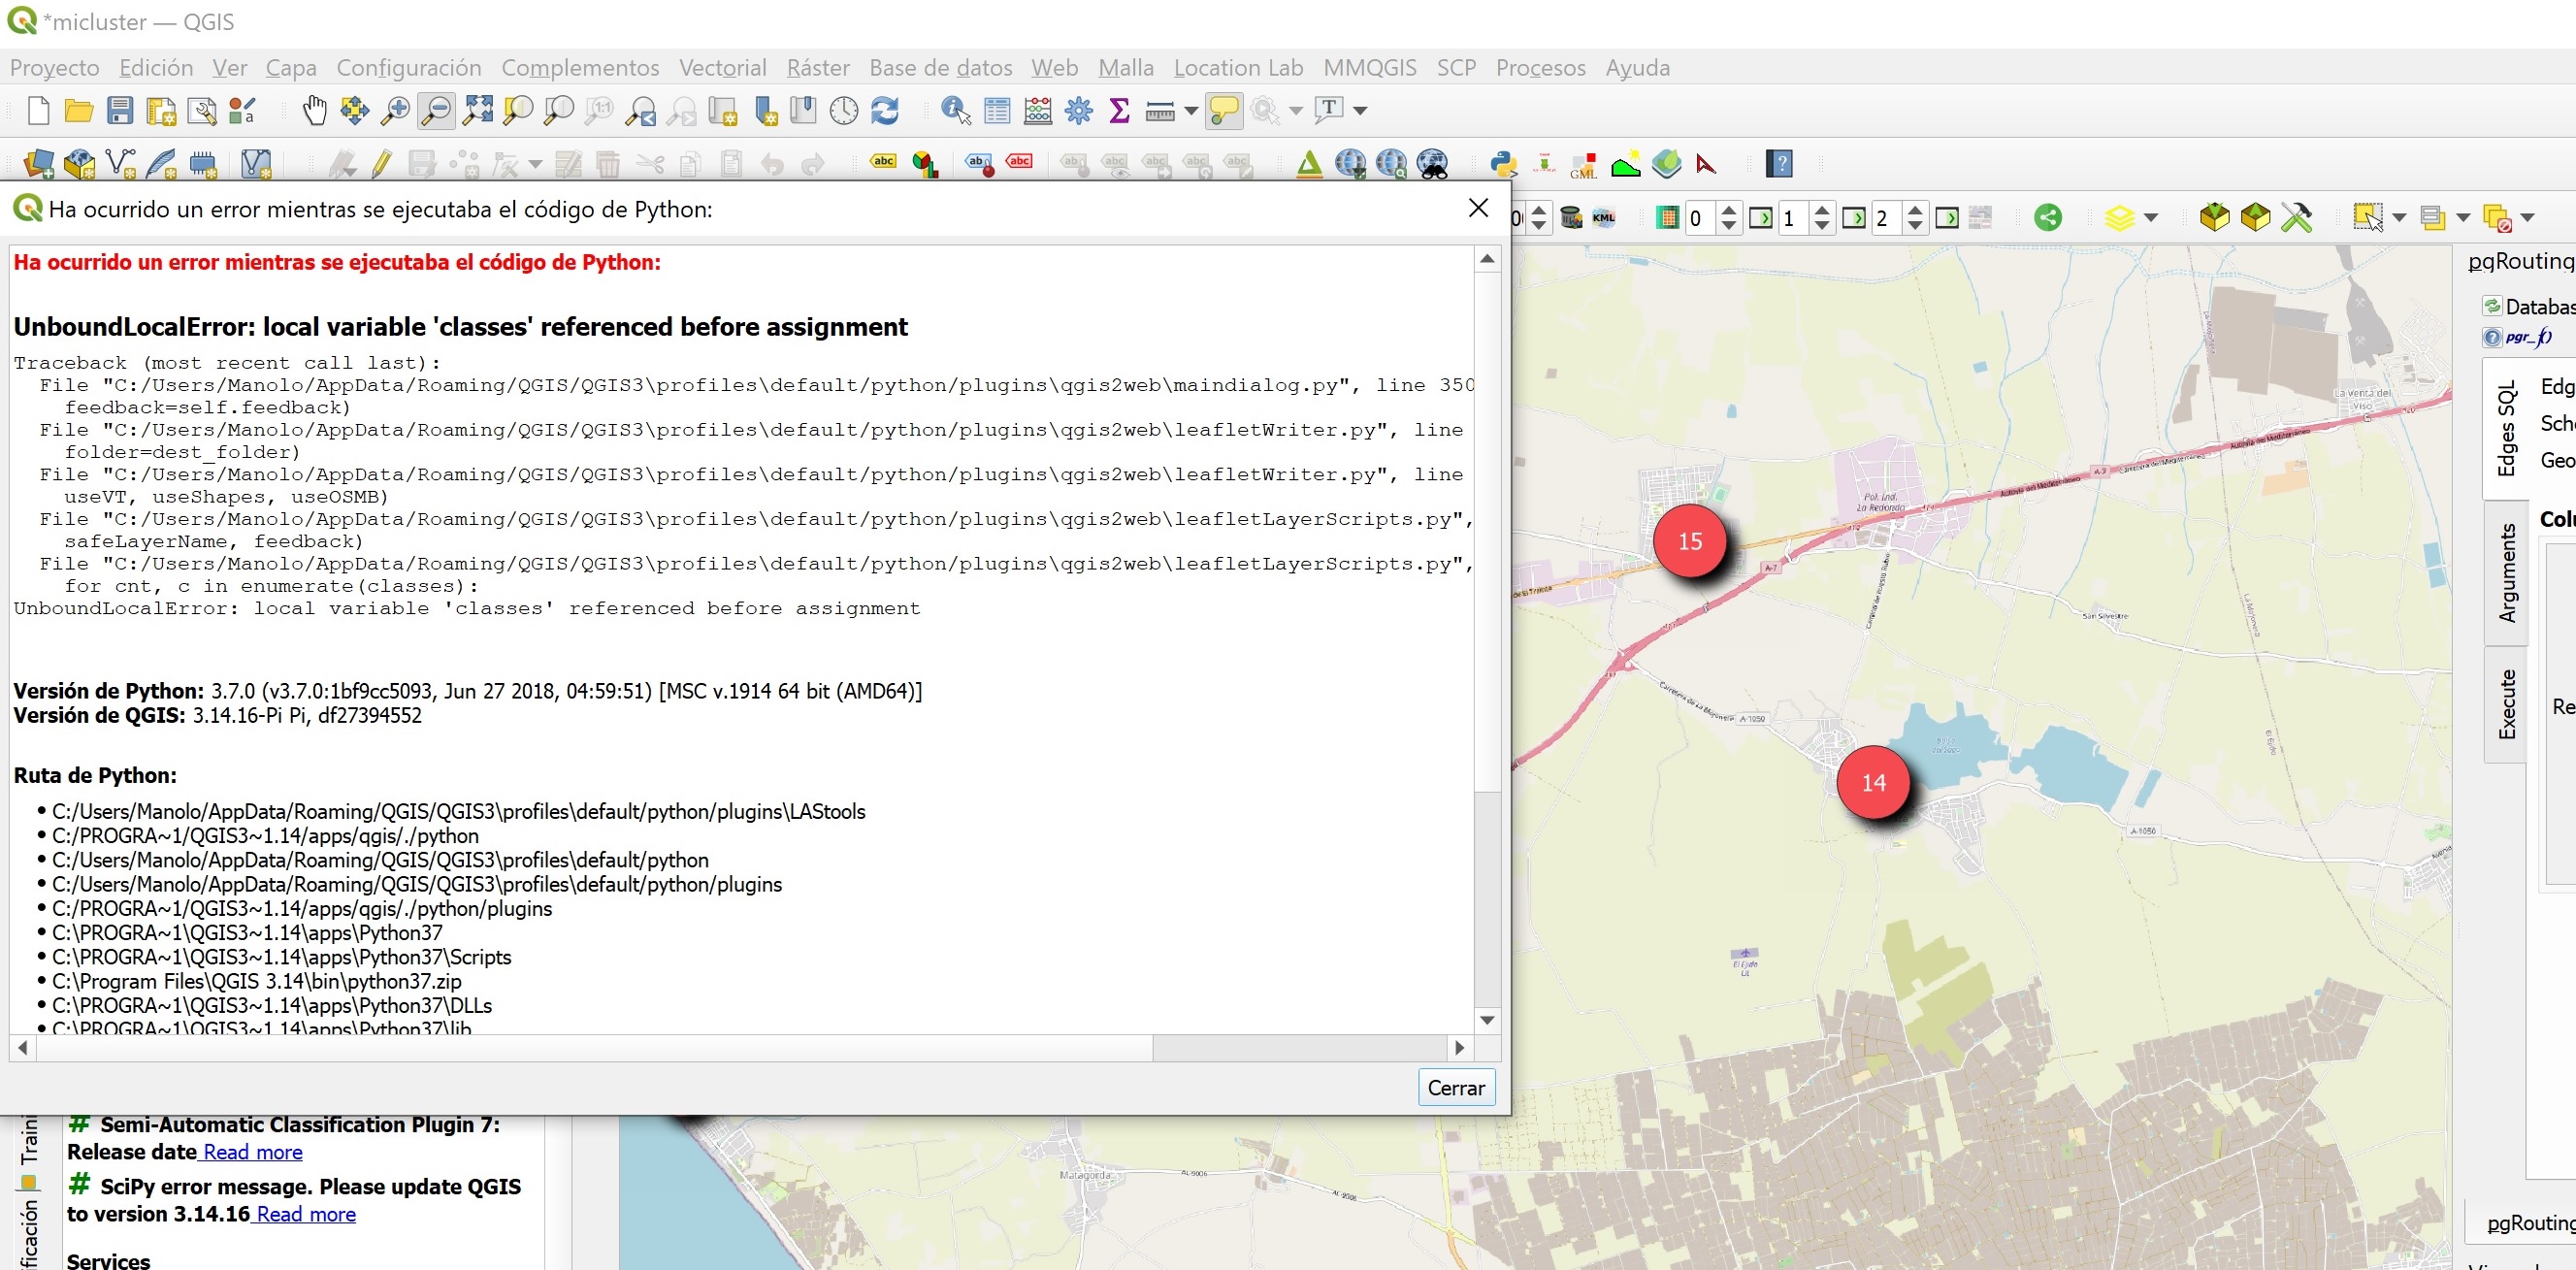2576x1270 pixels.
Task: Create a new shapefile layer
Action: coord(120,163)
